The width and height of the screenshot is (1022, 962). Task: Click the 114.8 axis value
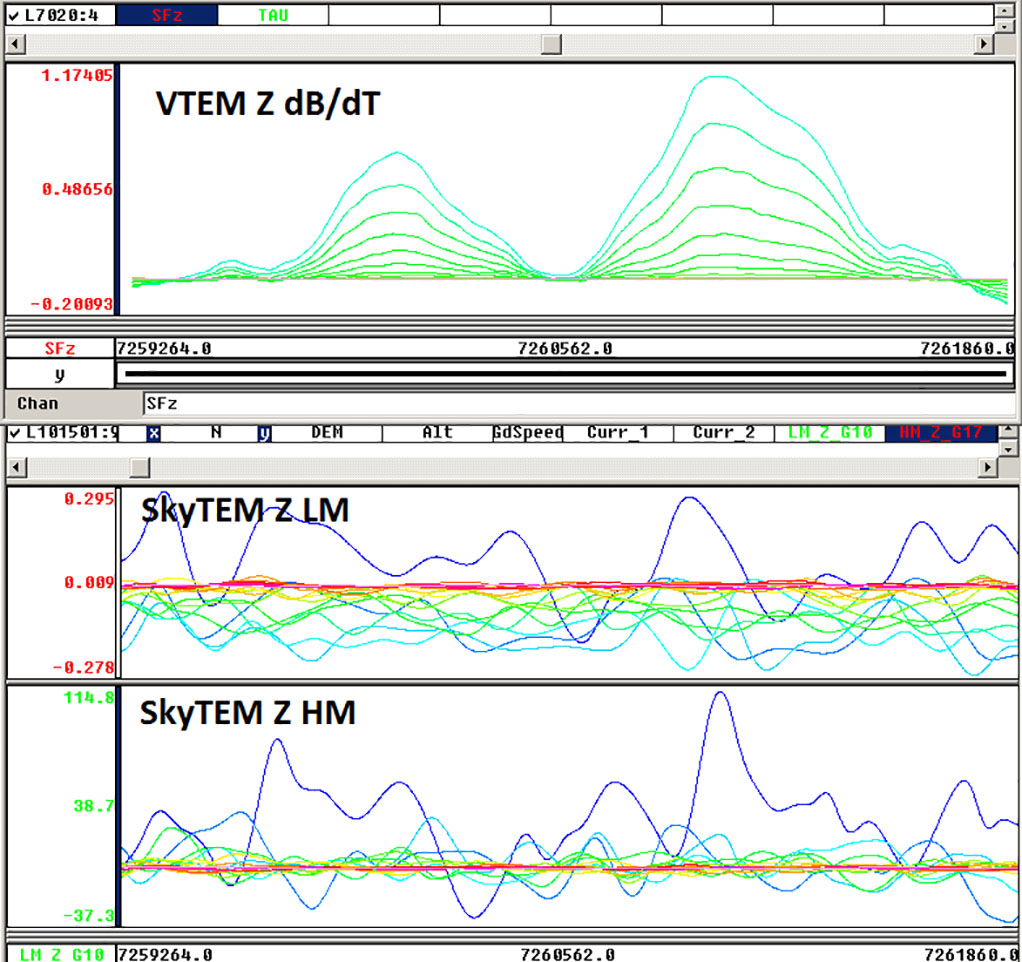click(x=89, y=698)
